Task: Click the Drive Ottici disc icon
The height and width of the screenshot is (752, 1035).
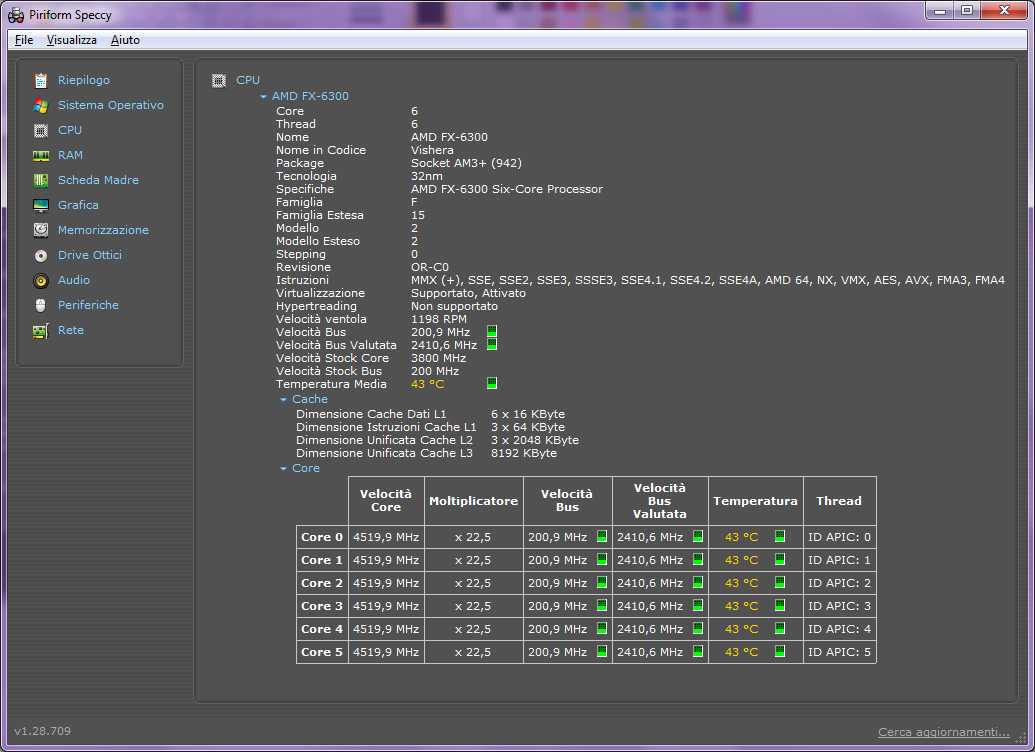Action: point(41,256)
